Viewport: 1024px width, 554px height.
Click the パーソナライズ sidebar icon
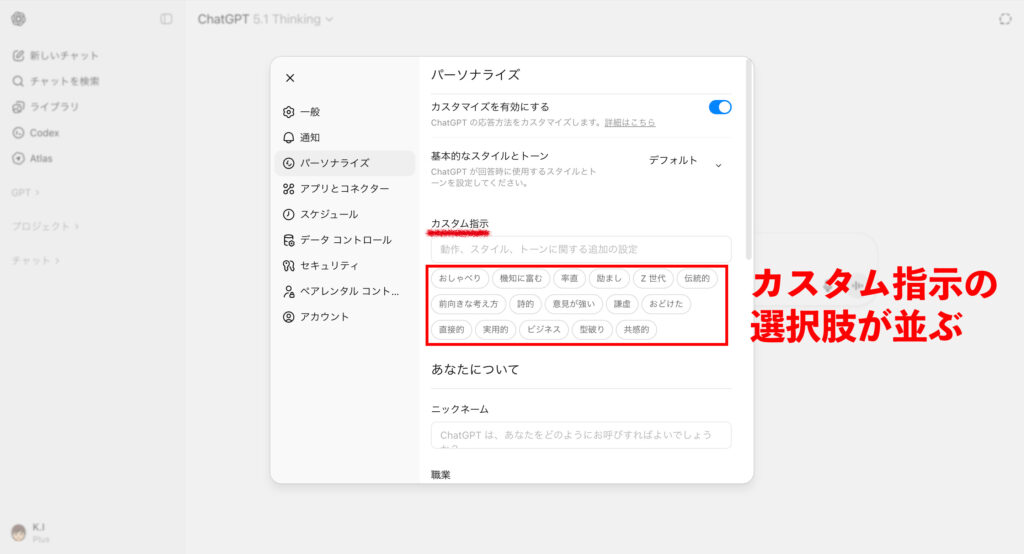point(289,163)
